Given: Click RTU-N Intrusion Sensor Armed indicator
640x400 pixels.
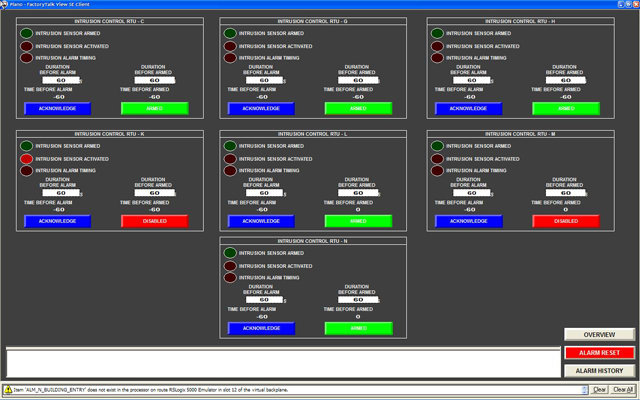Looking at the screenshot, I should [231, 253].
